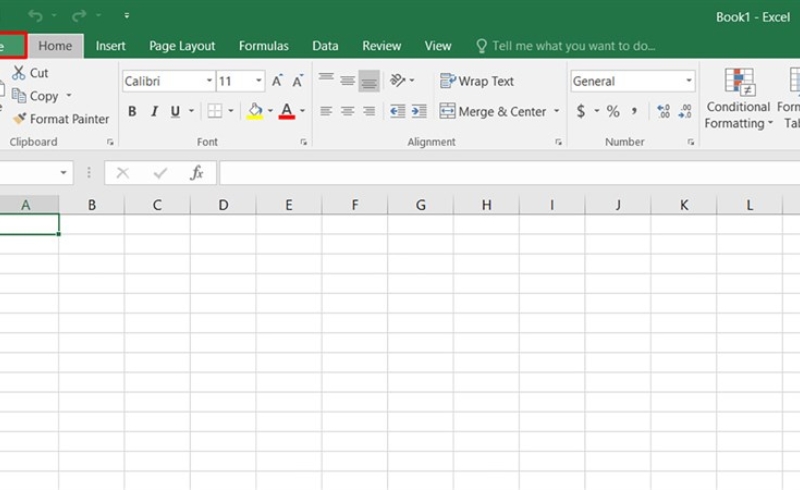Viewport: 800px width, 490px height.
Task: Expand the Accounting format dropdown arrow
Action: [596, 111]
